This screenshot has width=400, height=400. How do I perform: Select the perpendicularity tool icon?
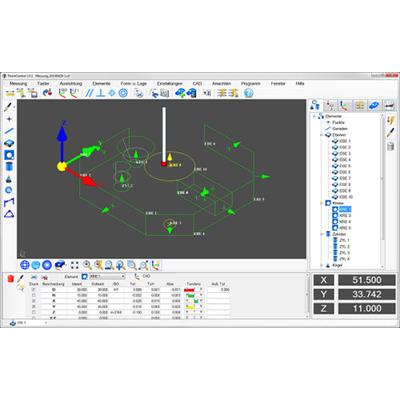(100, 93)
